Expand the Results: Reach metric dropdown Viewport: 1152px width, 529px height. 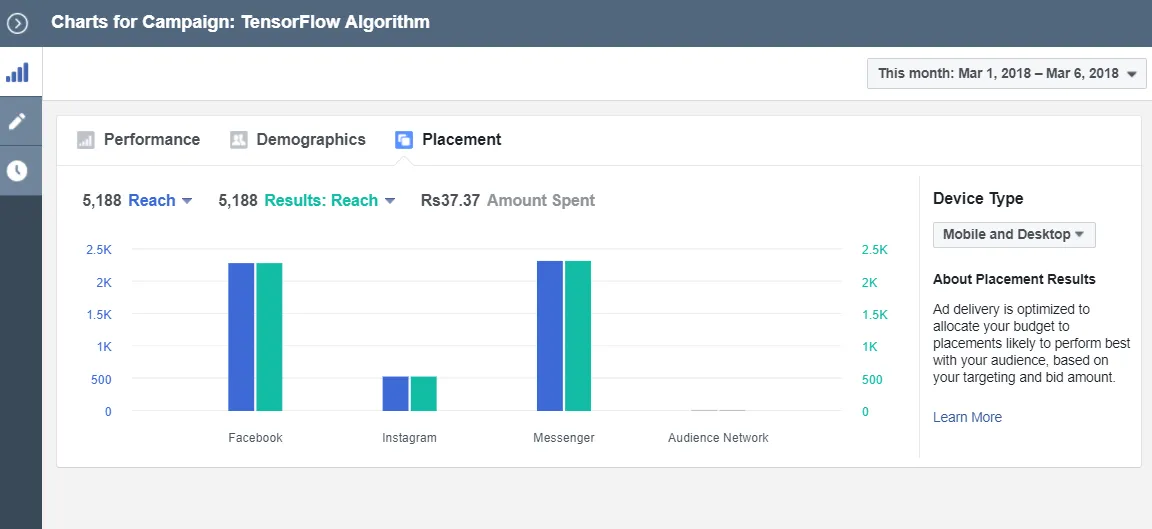pyautogui.click(x=329, y=201)
